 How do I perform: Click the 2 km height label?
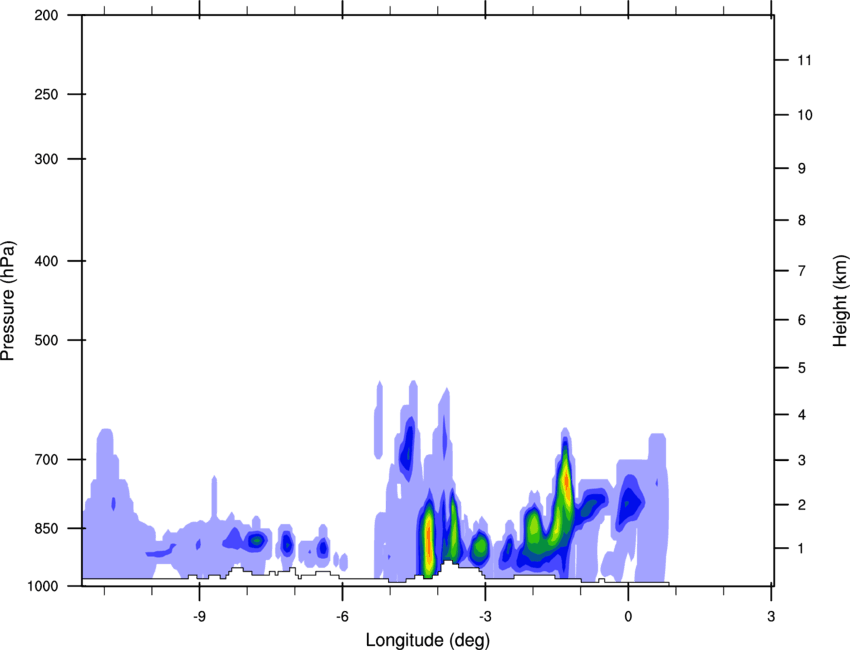(802, 505)
